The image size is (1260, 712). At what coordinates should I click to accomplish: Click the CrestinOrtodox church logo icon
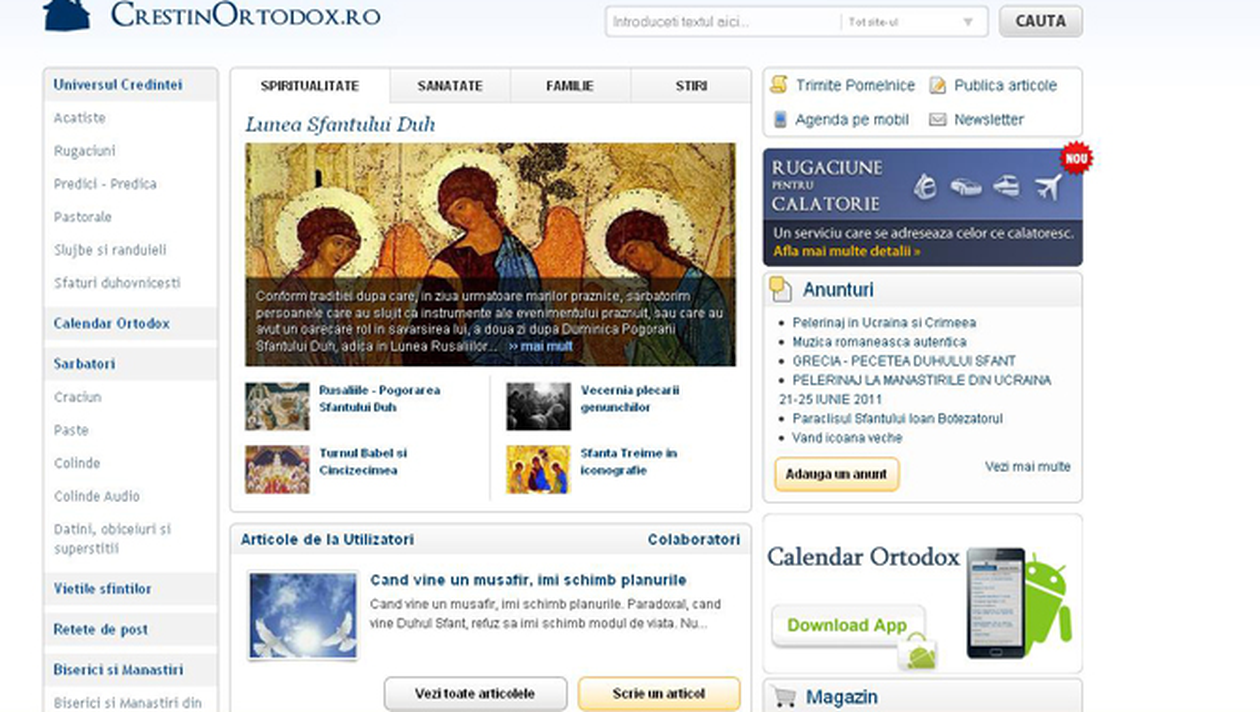tap(66, 14)
